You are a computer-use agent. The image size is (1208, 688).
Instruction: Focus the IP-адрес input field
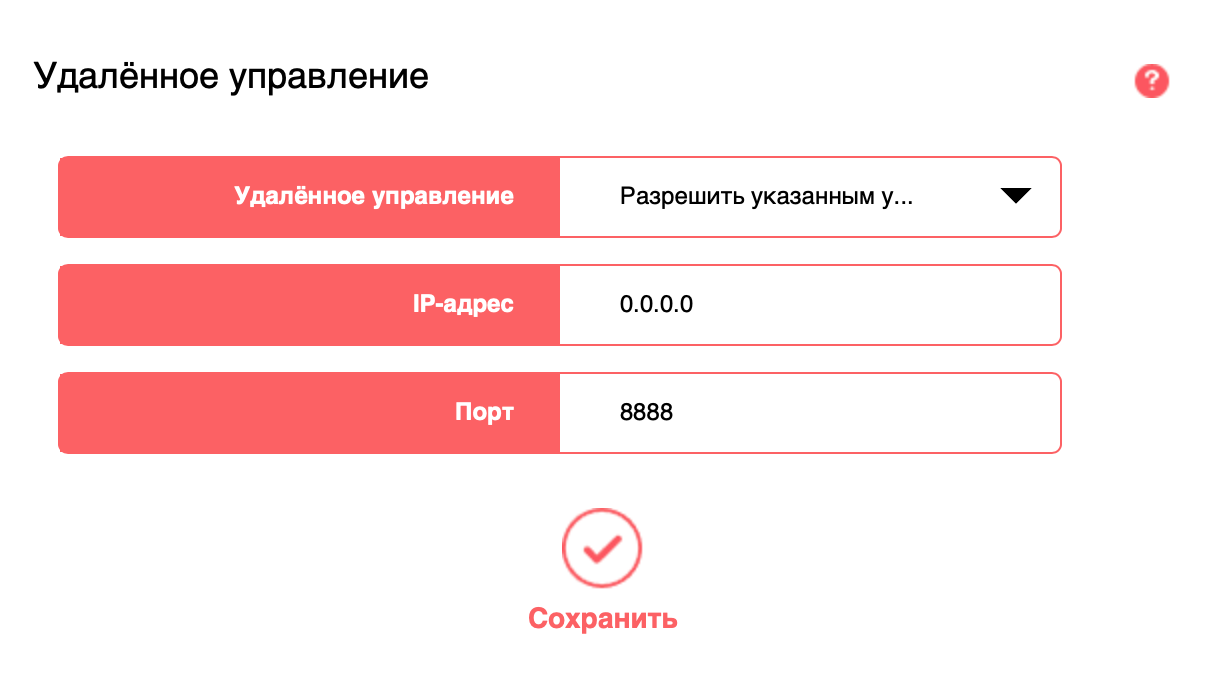pos(810,305)
